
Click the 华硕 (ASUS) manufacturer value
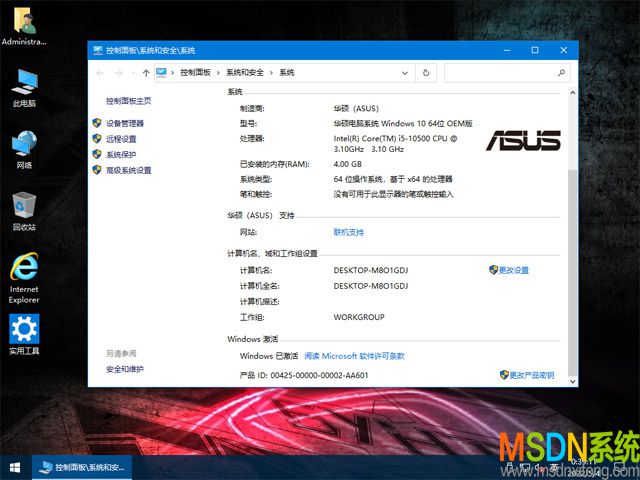click(356, 109)
